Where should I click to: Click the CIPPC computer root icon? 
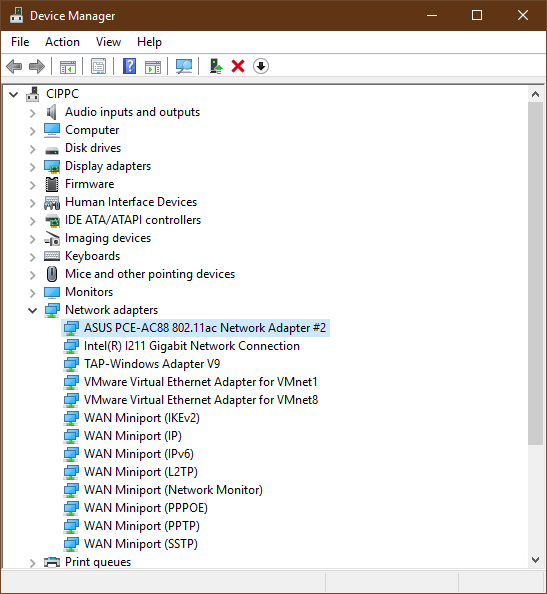click(33, 94)
